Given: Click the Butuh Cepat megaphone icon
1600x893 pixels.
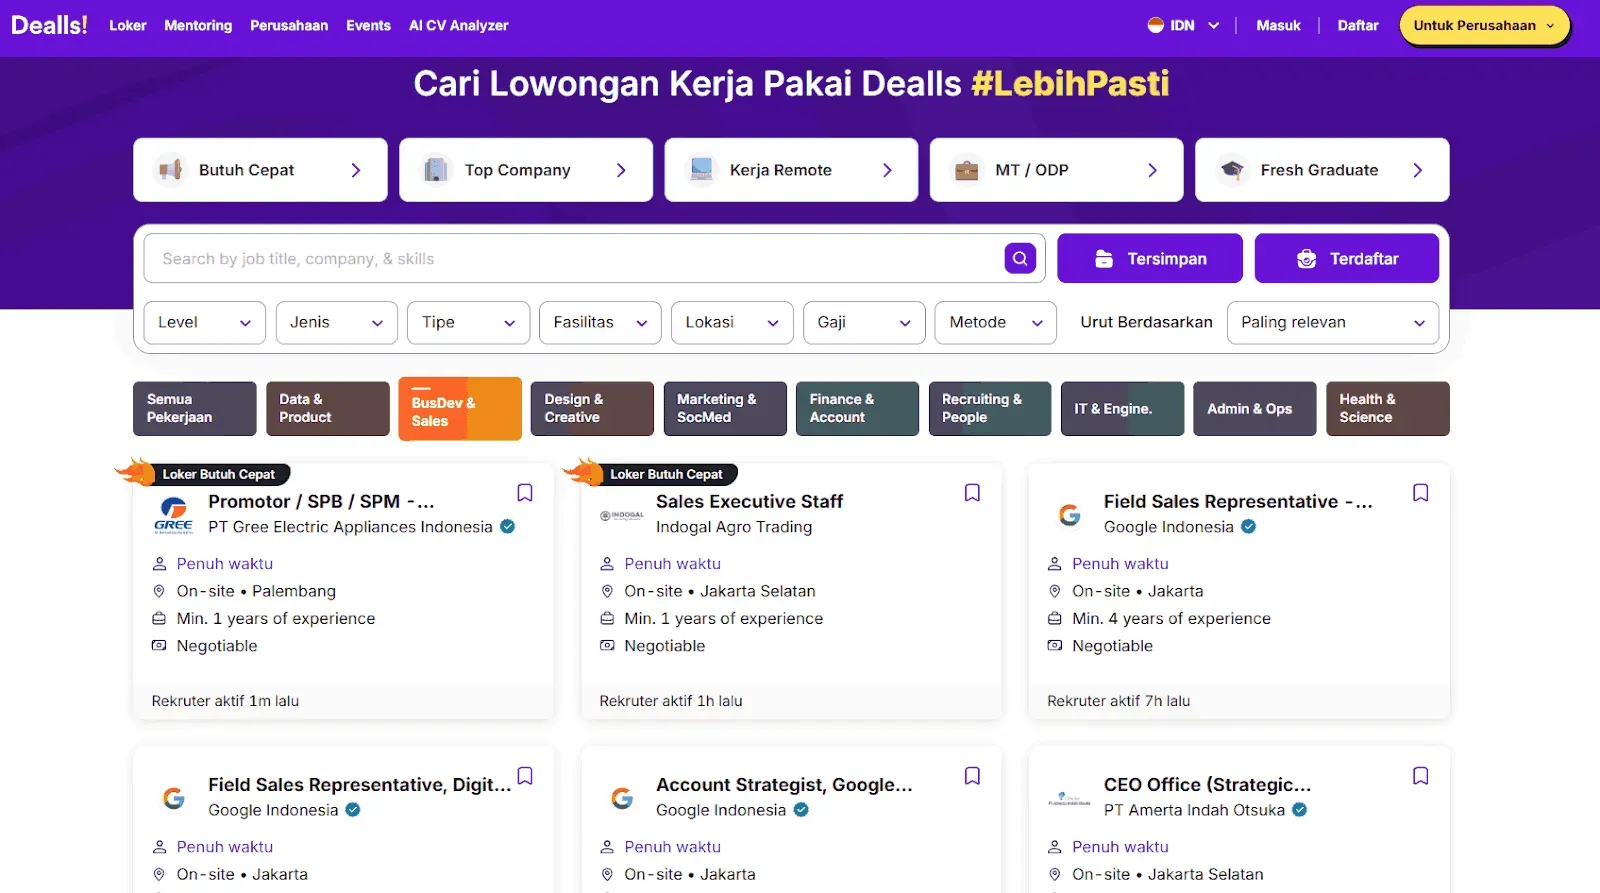Looking at the screenshot, I should [171, 169].
